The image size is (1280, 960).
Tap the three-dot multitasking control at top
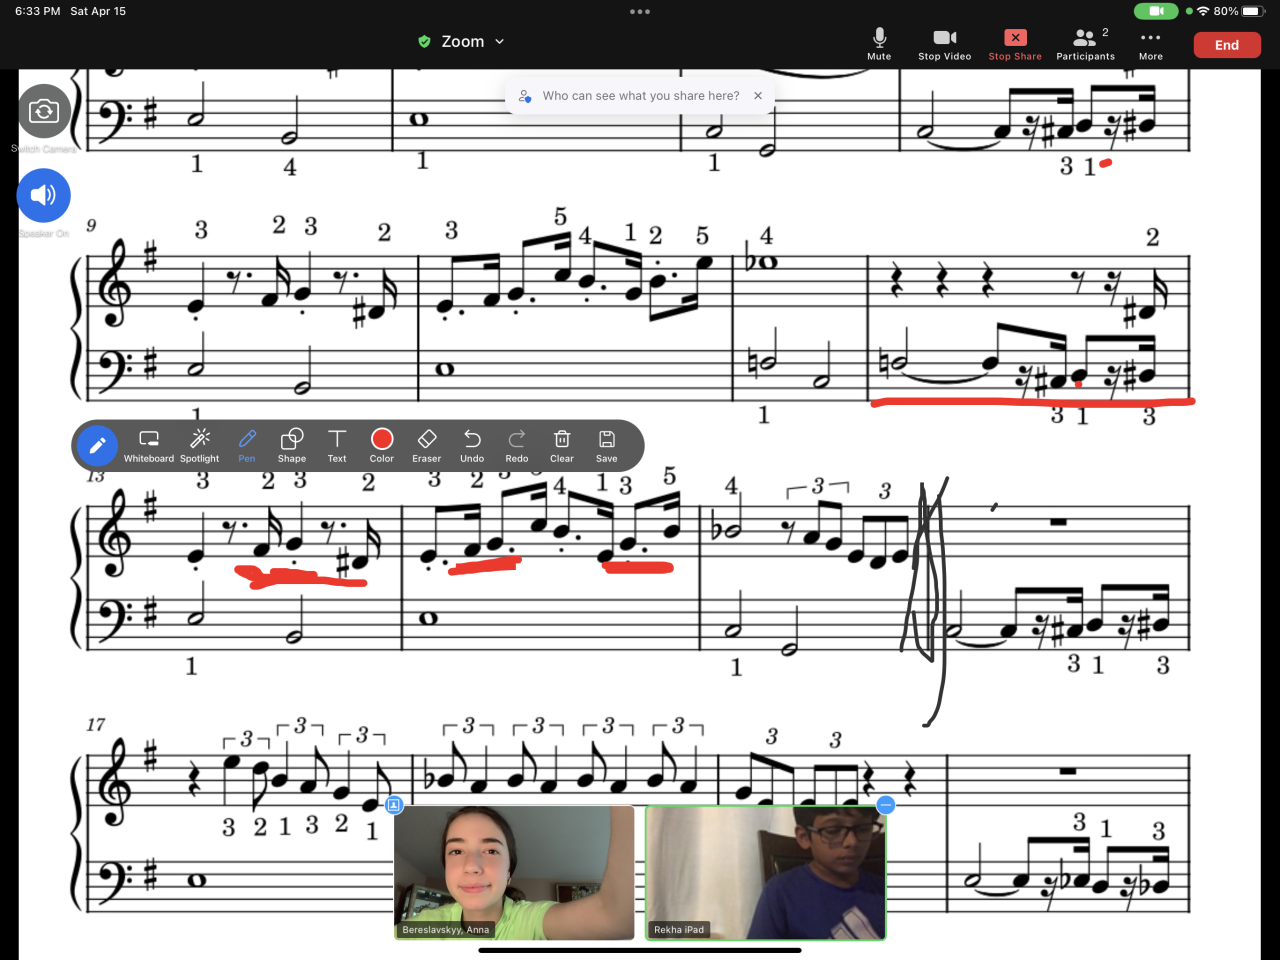640,12
